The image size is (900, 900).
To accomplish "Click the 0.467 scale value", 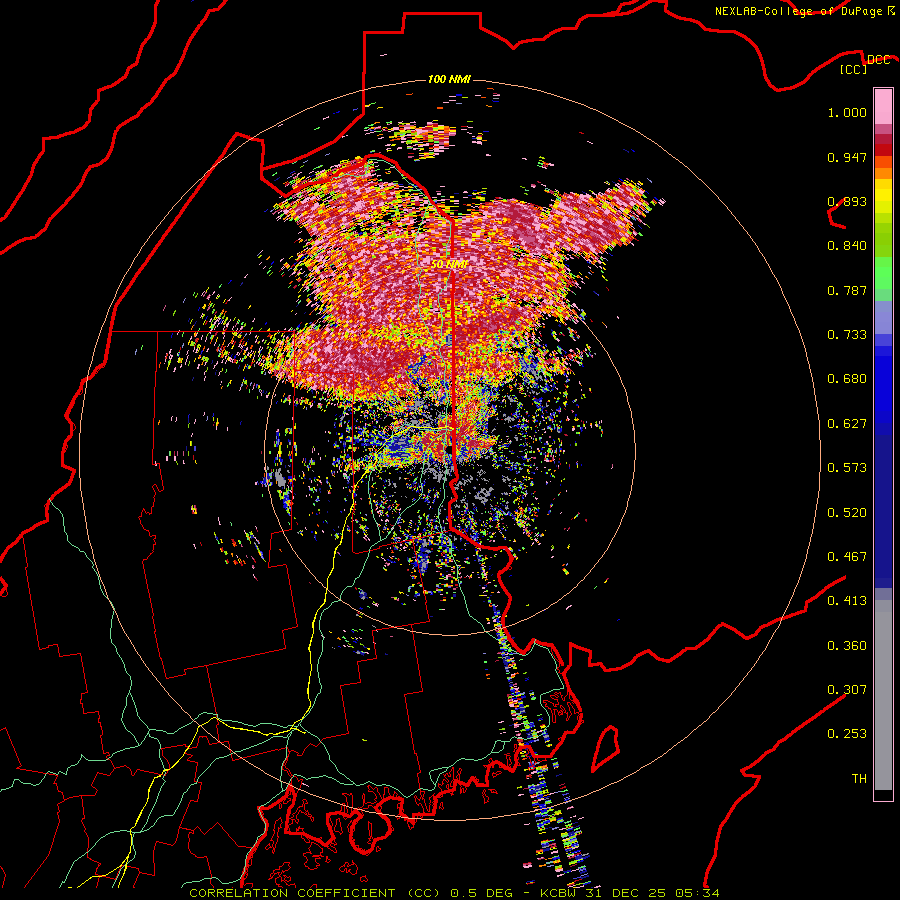I will point(847,557).
